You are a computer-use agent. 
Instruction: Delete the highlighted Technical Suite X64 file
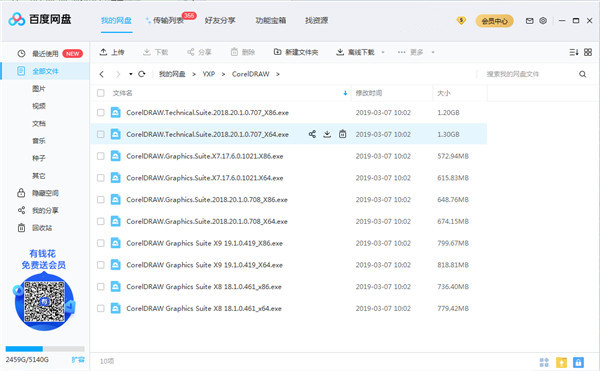coord(342,134)
